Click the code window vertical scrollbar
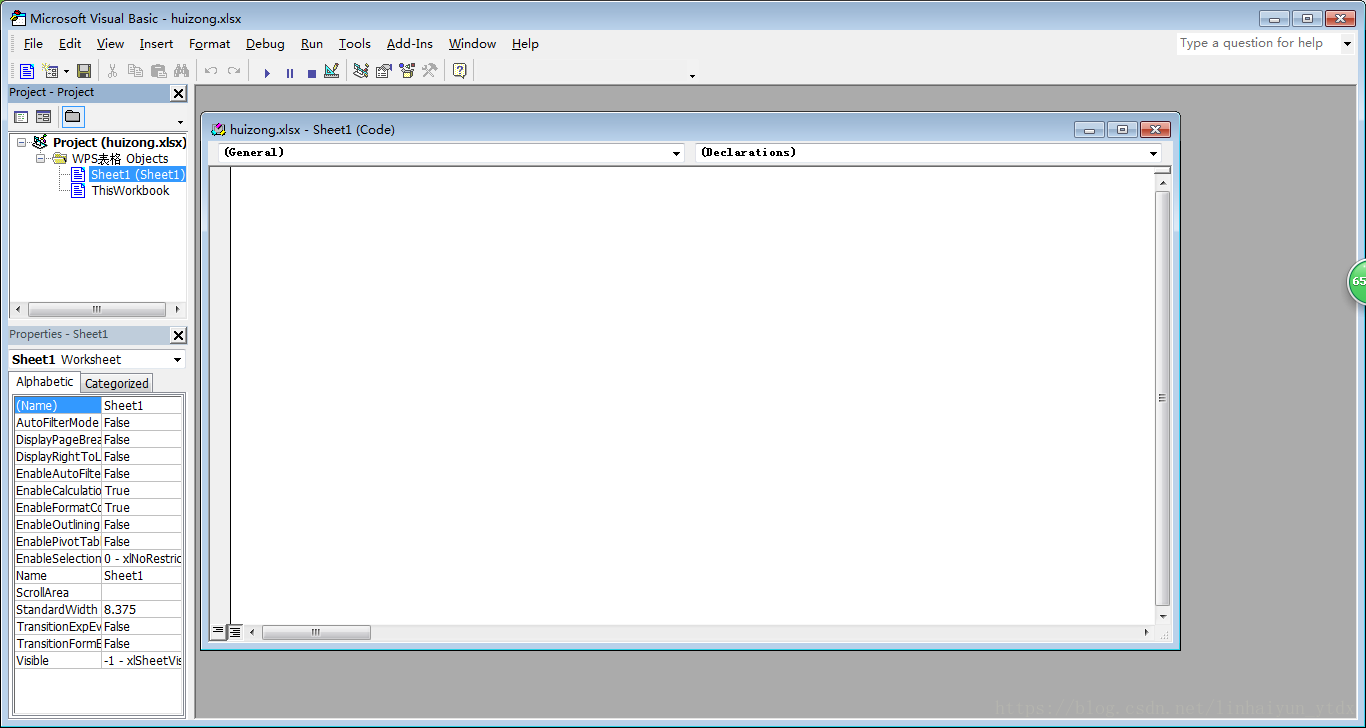This screenshot has height=728, width=1366. [1162, 397]
